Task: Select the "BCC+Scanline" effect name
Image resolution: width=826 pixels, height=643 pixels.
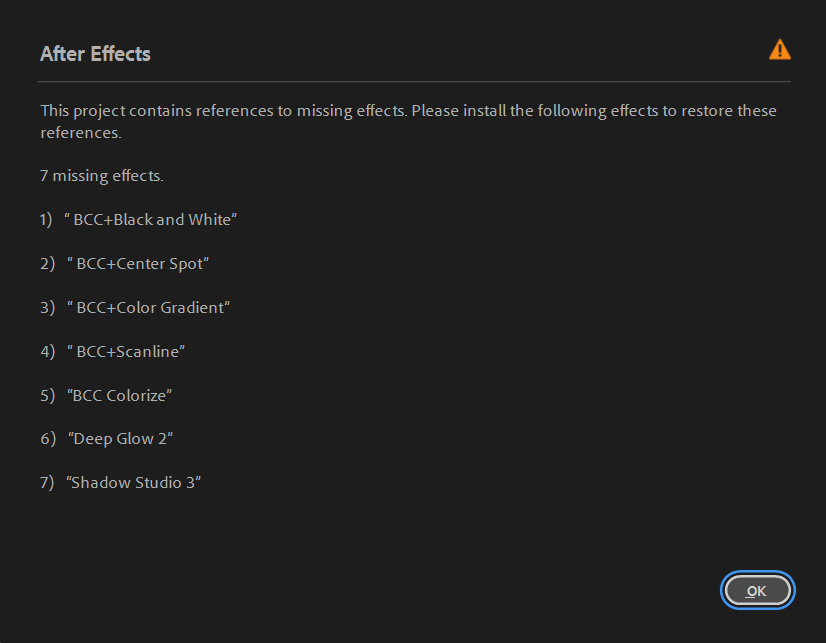Action: (127, 351)
